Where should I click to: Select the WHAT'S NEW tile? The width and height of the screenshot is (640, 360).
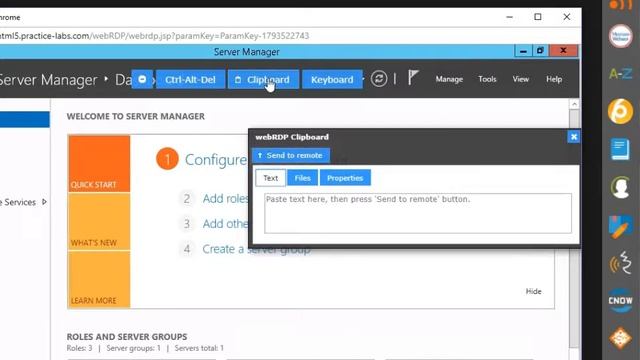99,222
